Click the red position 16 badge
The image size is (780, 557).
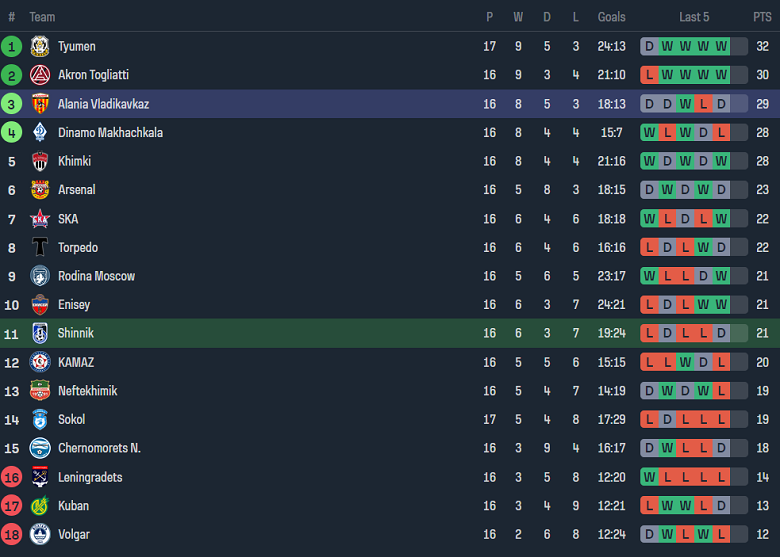[x=12, y=477]
